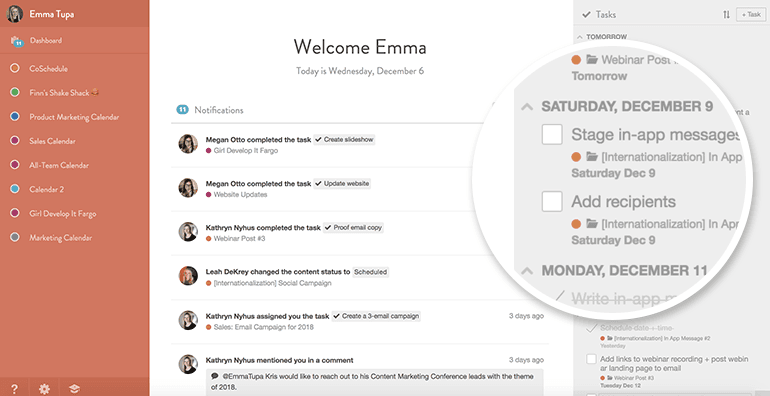The height and width of the screenshot is (396, 770).
Task: Check the Add recipients task checkbox
Action: (x=552, y=201)
